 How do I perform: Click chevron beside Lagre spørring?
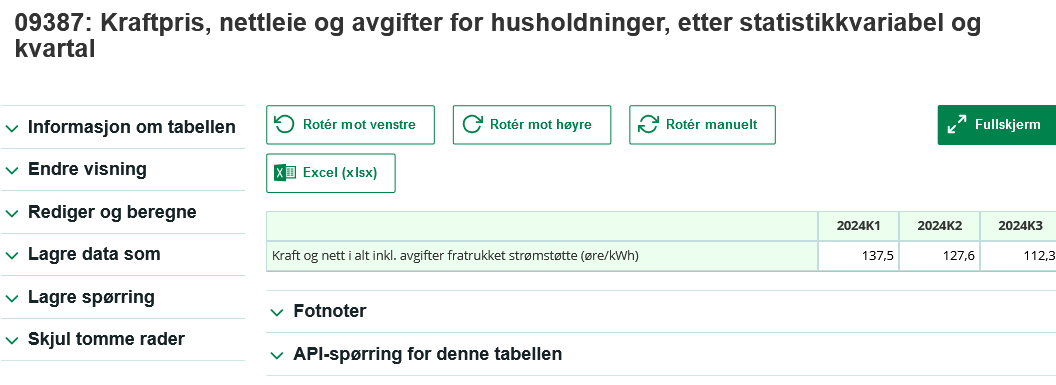[x=11, y=298]
